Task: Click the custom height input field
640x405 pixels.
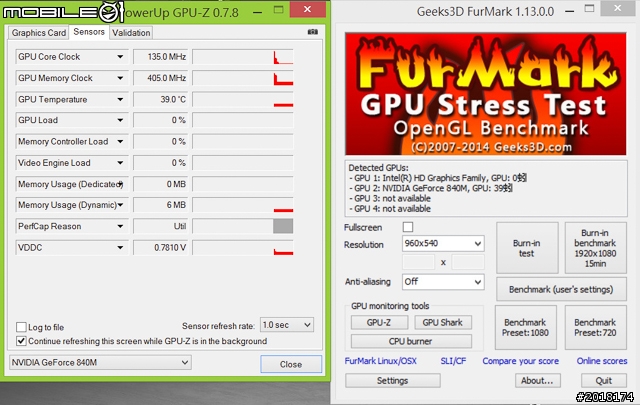Action: click(x=468, y=262)
